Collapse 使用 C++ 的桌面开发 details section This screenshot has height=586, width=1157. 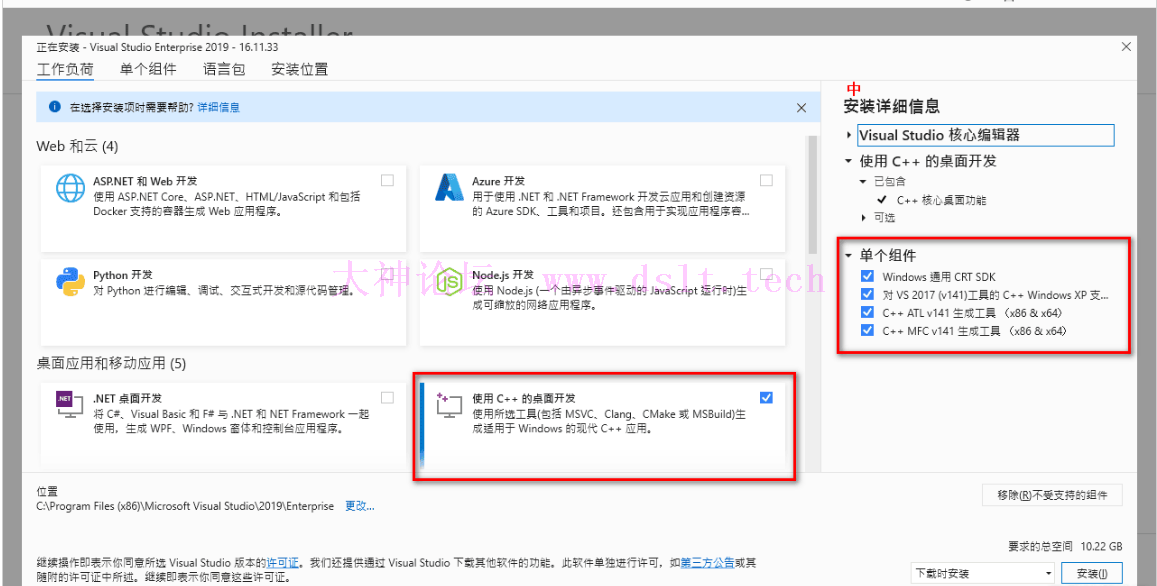pyautogui.click(x=849, y=161)
